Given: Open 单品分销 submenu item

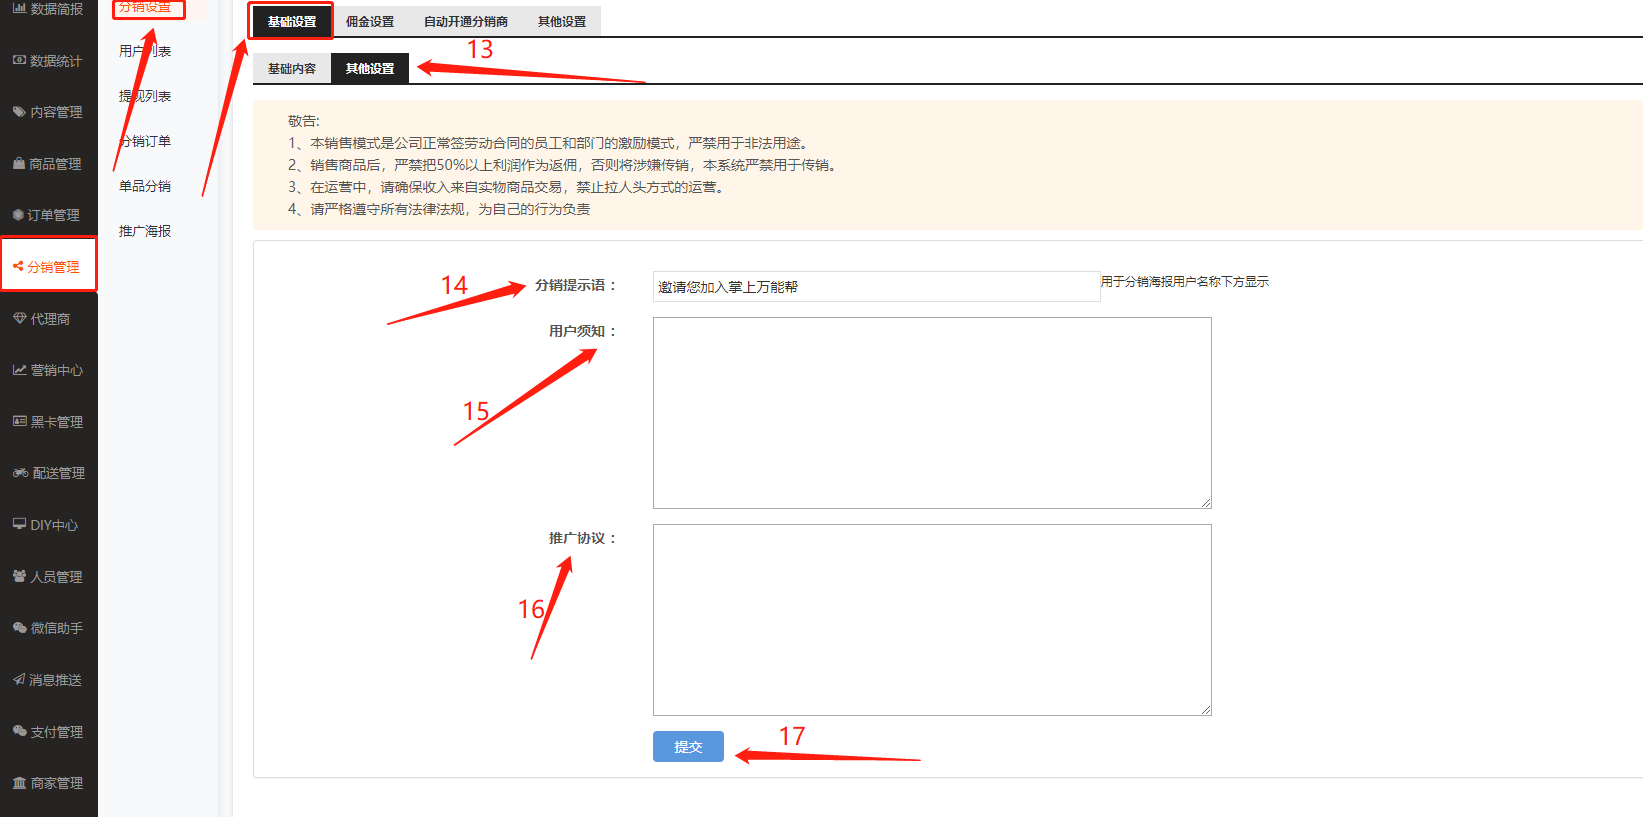Looking at the screenshot, I should 145,186.
